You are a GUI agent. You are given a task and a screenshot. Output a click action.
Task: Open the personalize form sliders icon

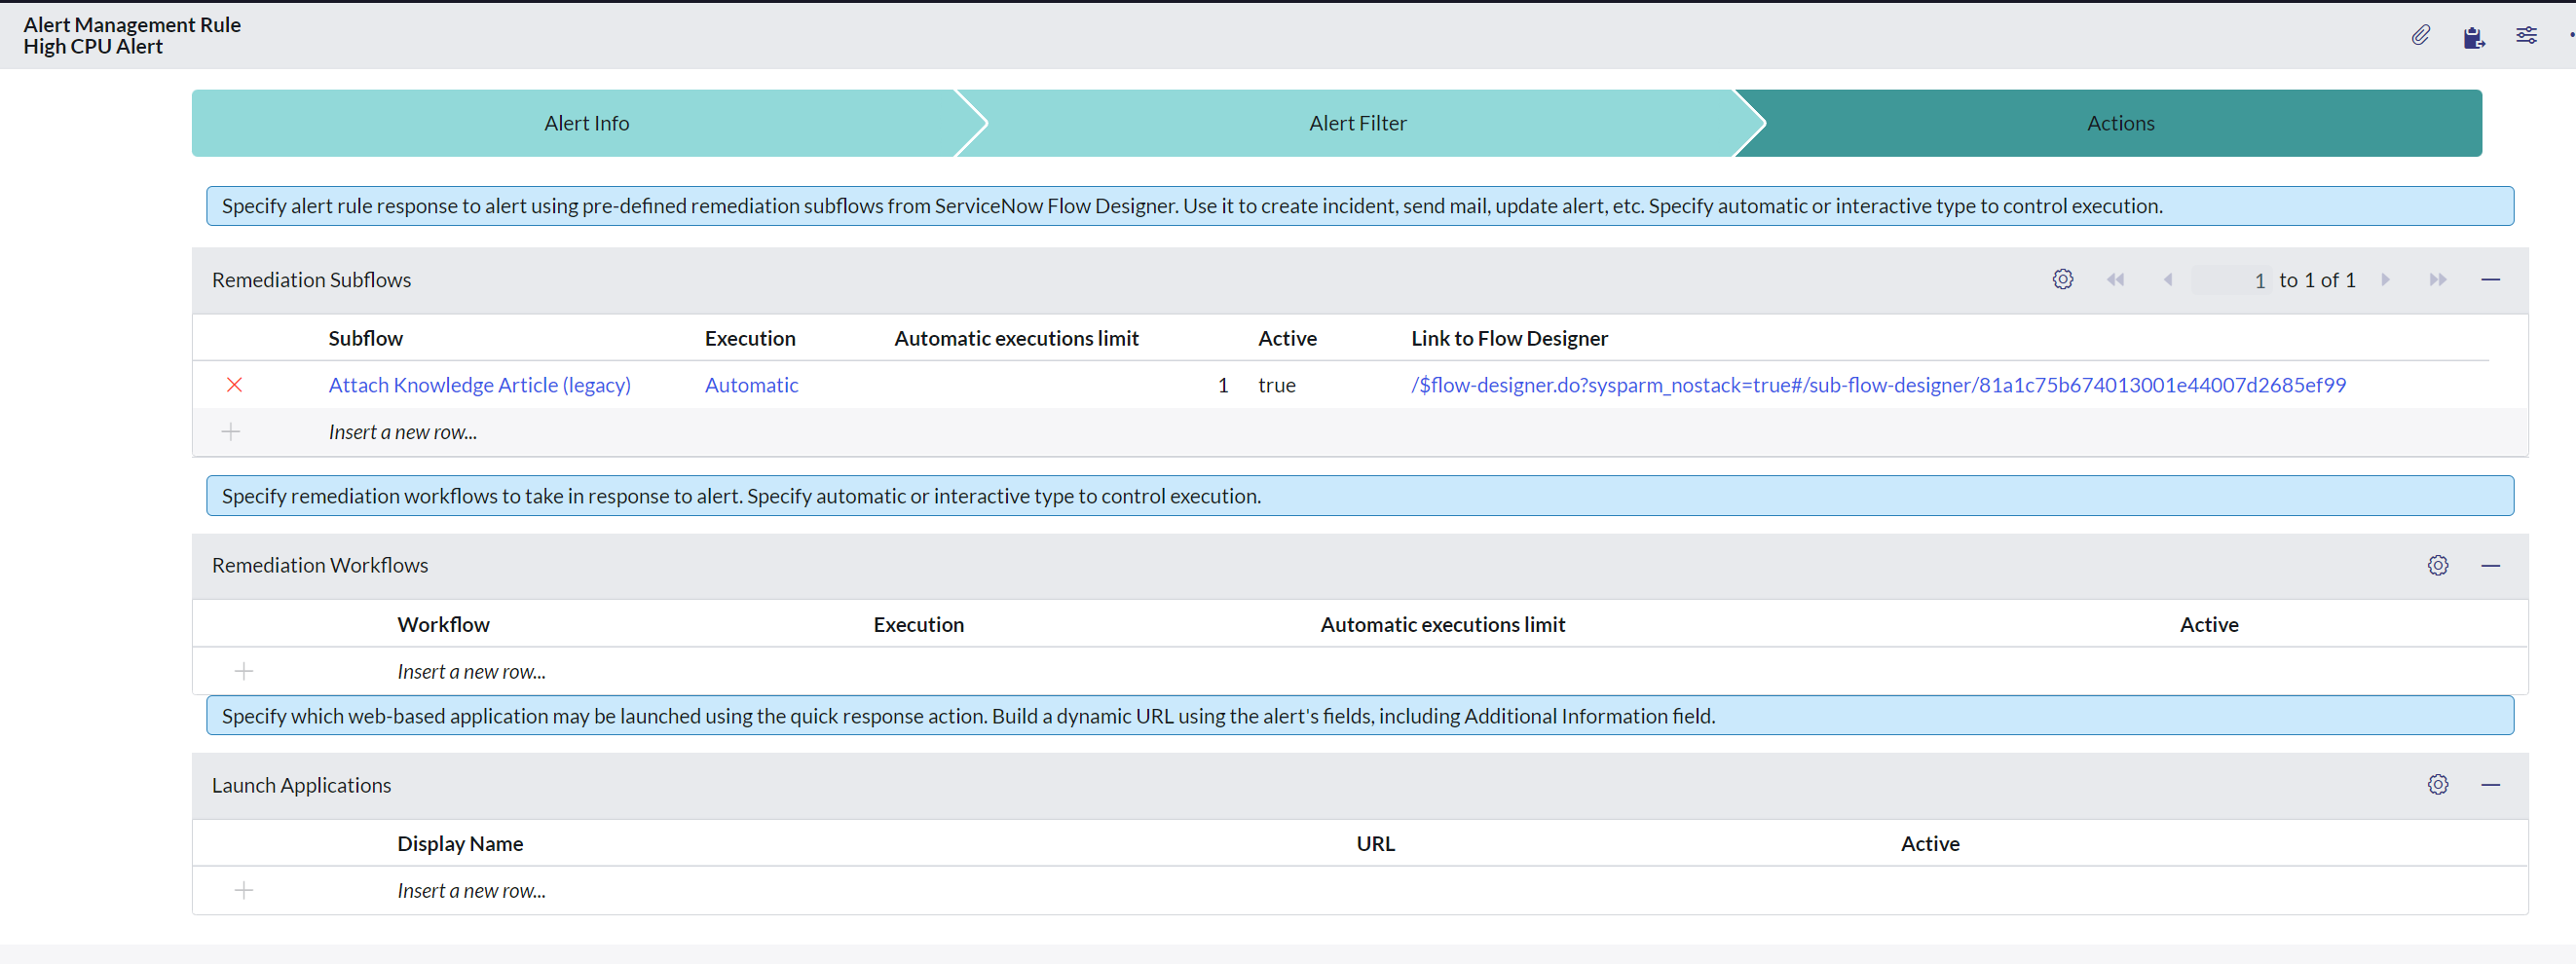point(2526,36)
